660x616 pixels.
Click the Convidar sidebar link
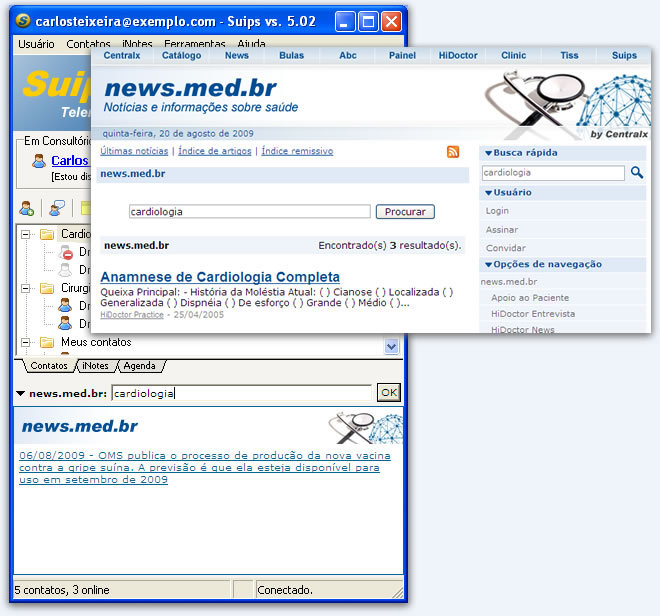[x=506, y=248]
